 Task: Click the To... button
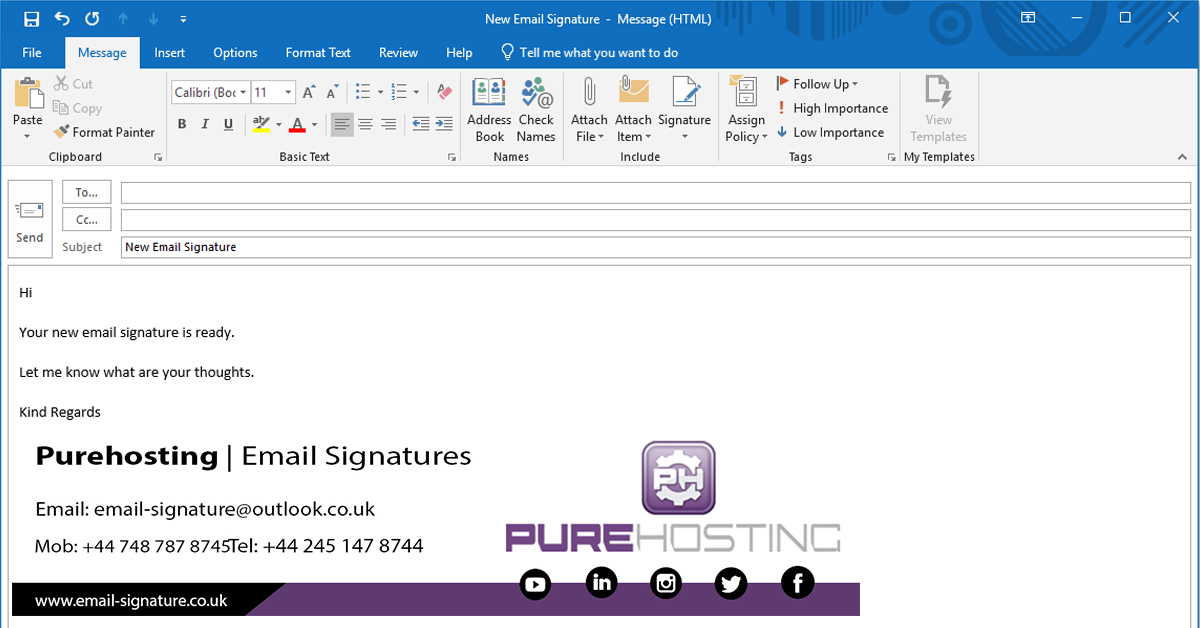click(x=87, y=192)
